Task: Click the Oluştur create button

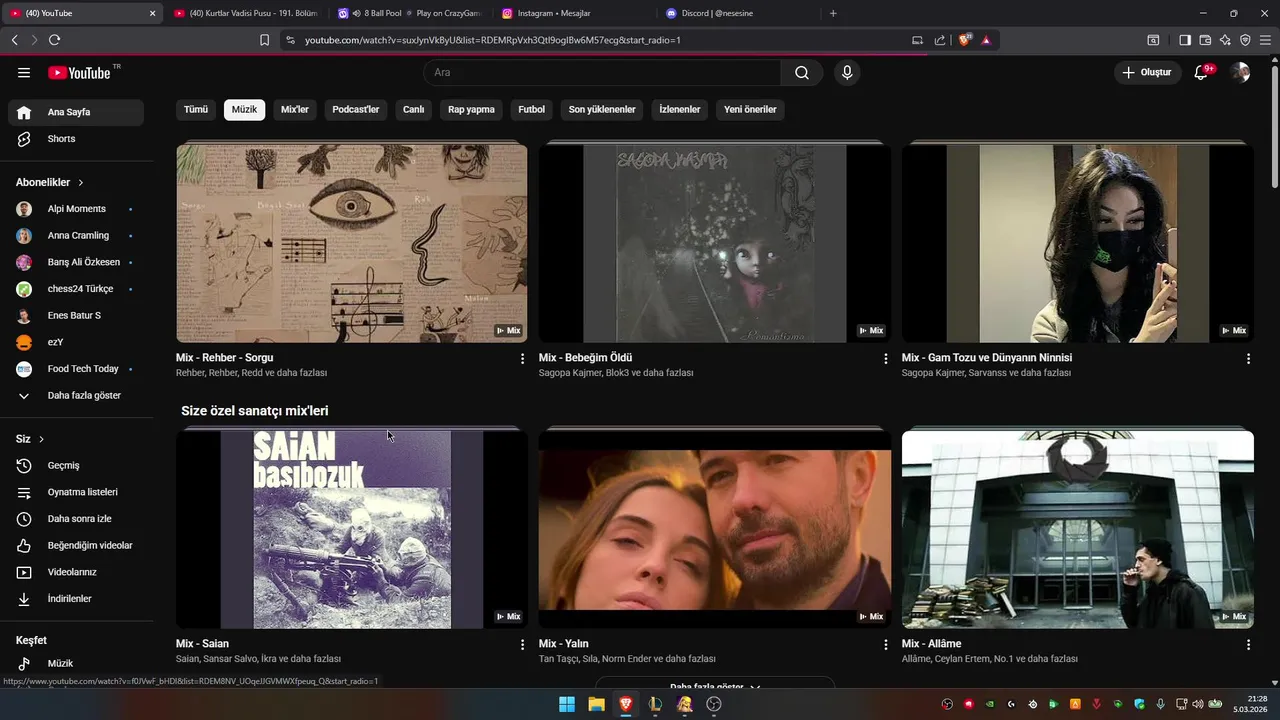Action: pyautogui.click(x=1147, y=73)
